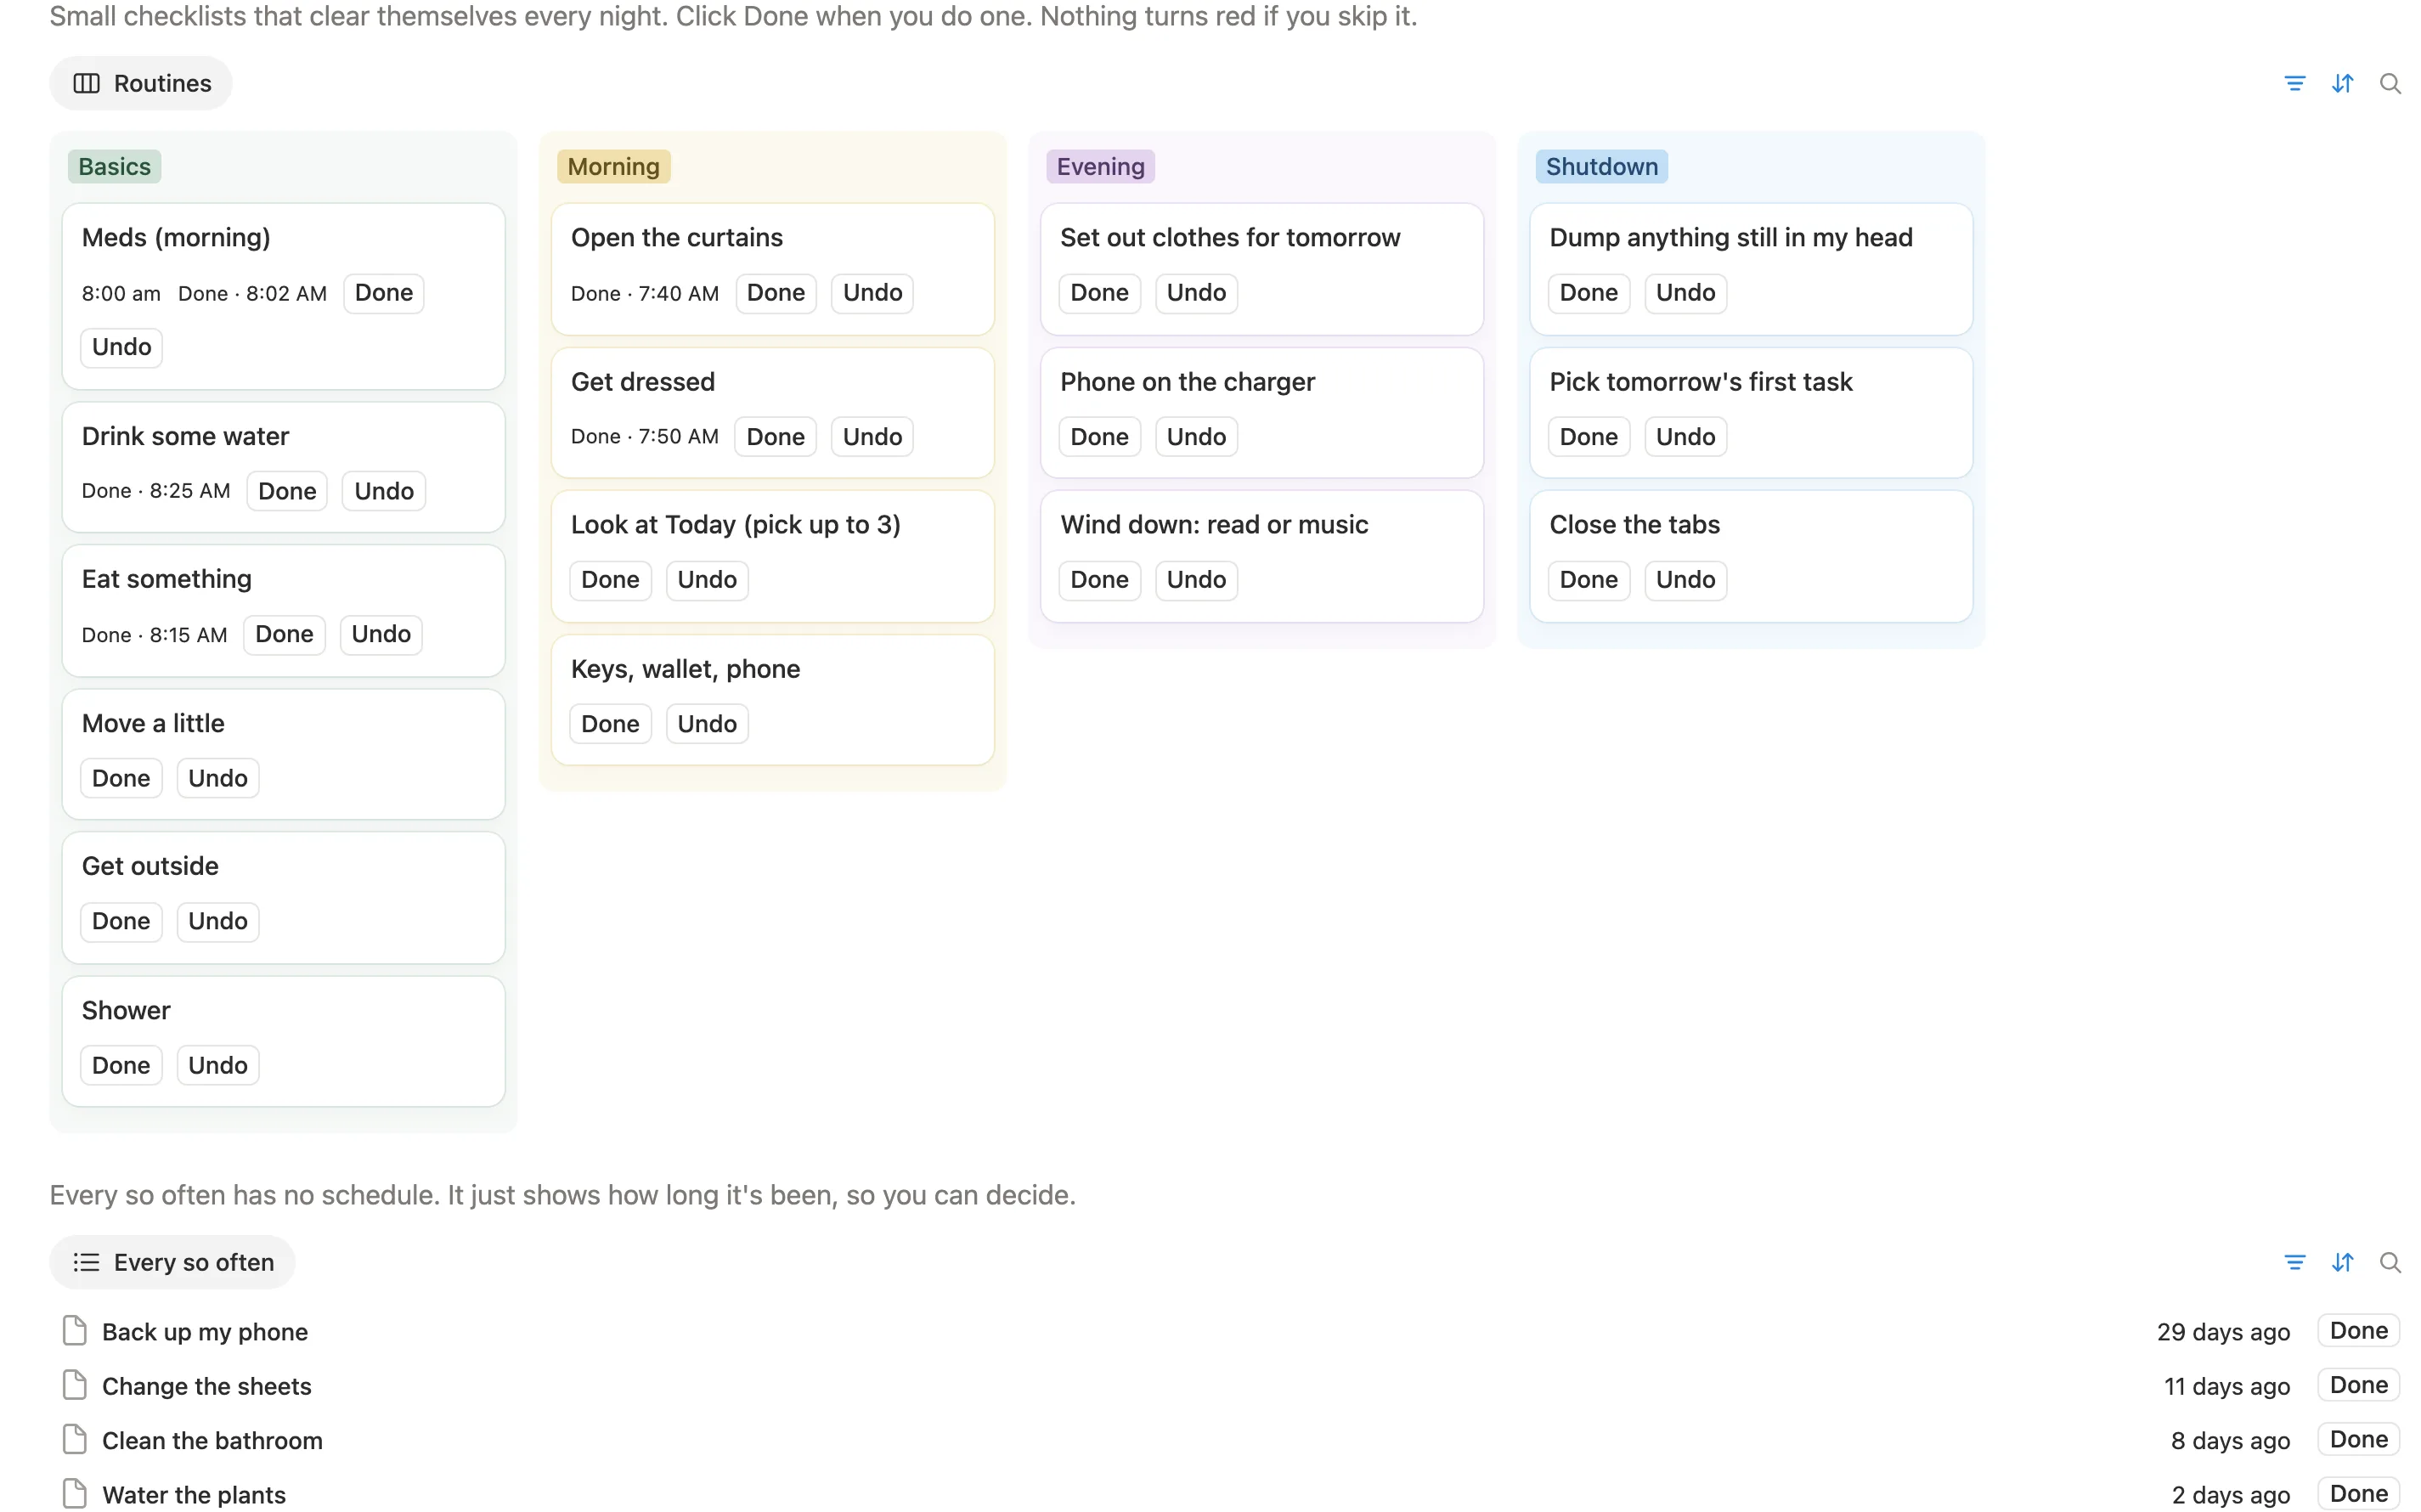Image resolution: width=2421 pixels, height=1512 pixels.
Task: Undo Look at Today
Action: [707, 580]
